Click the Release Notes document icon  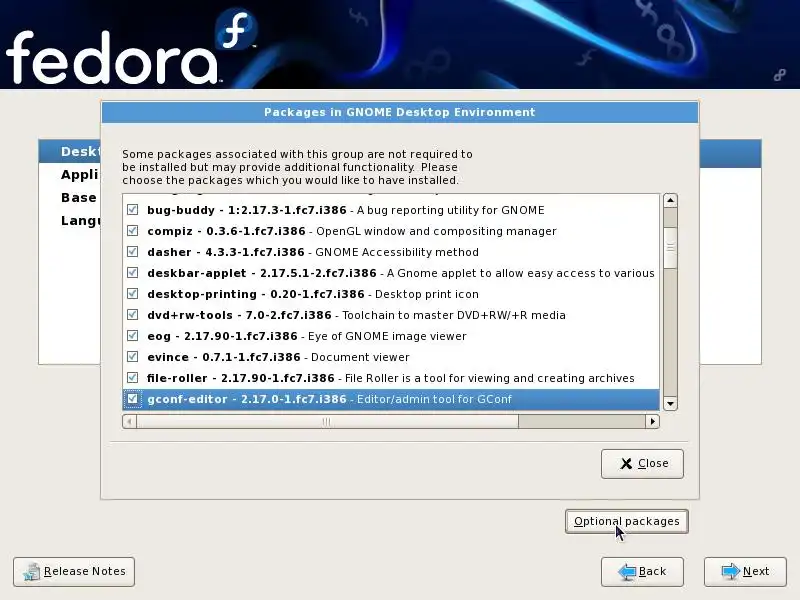pos(32,572)
